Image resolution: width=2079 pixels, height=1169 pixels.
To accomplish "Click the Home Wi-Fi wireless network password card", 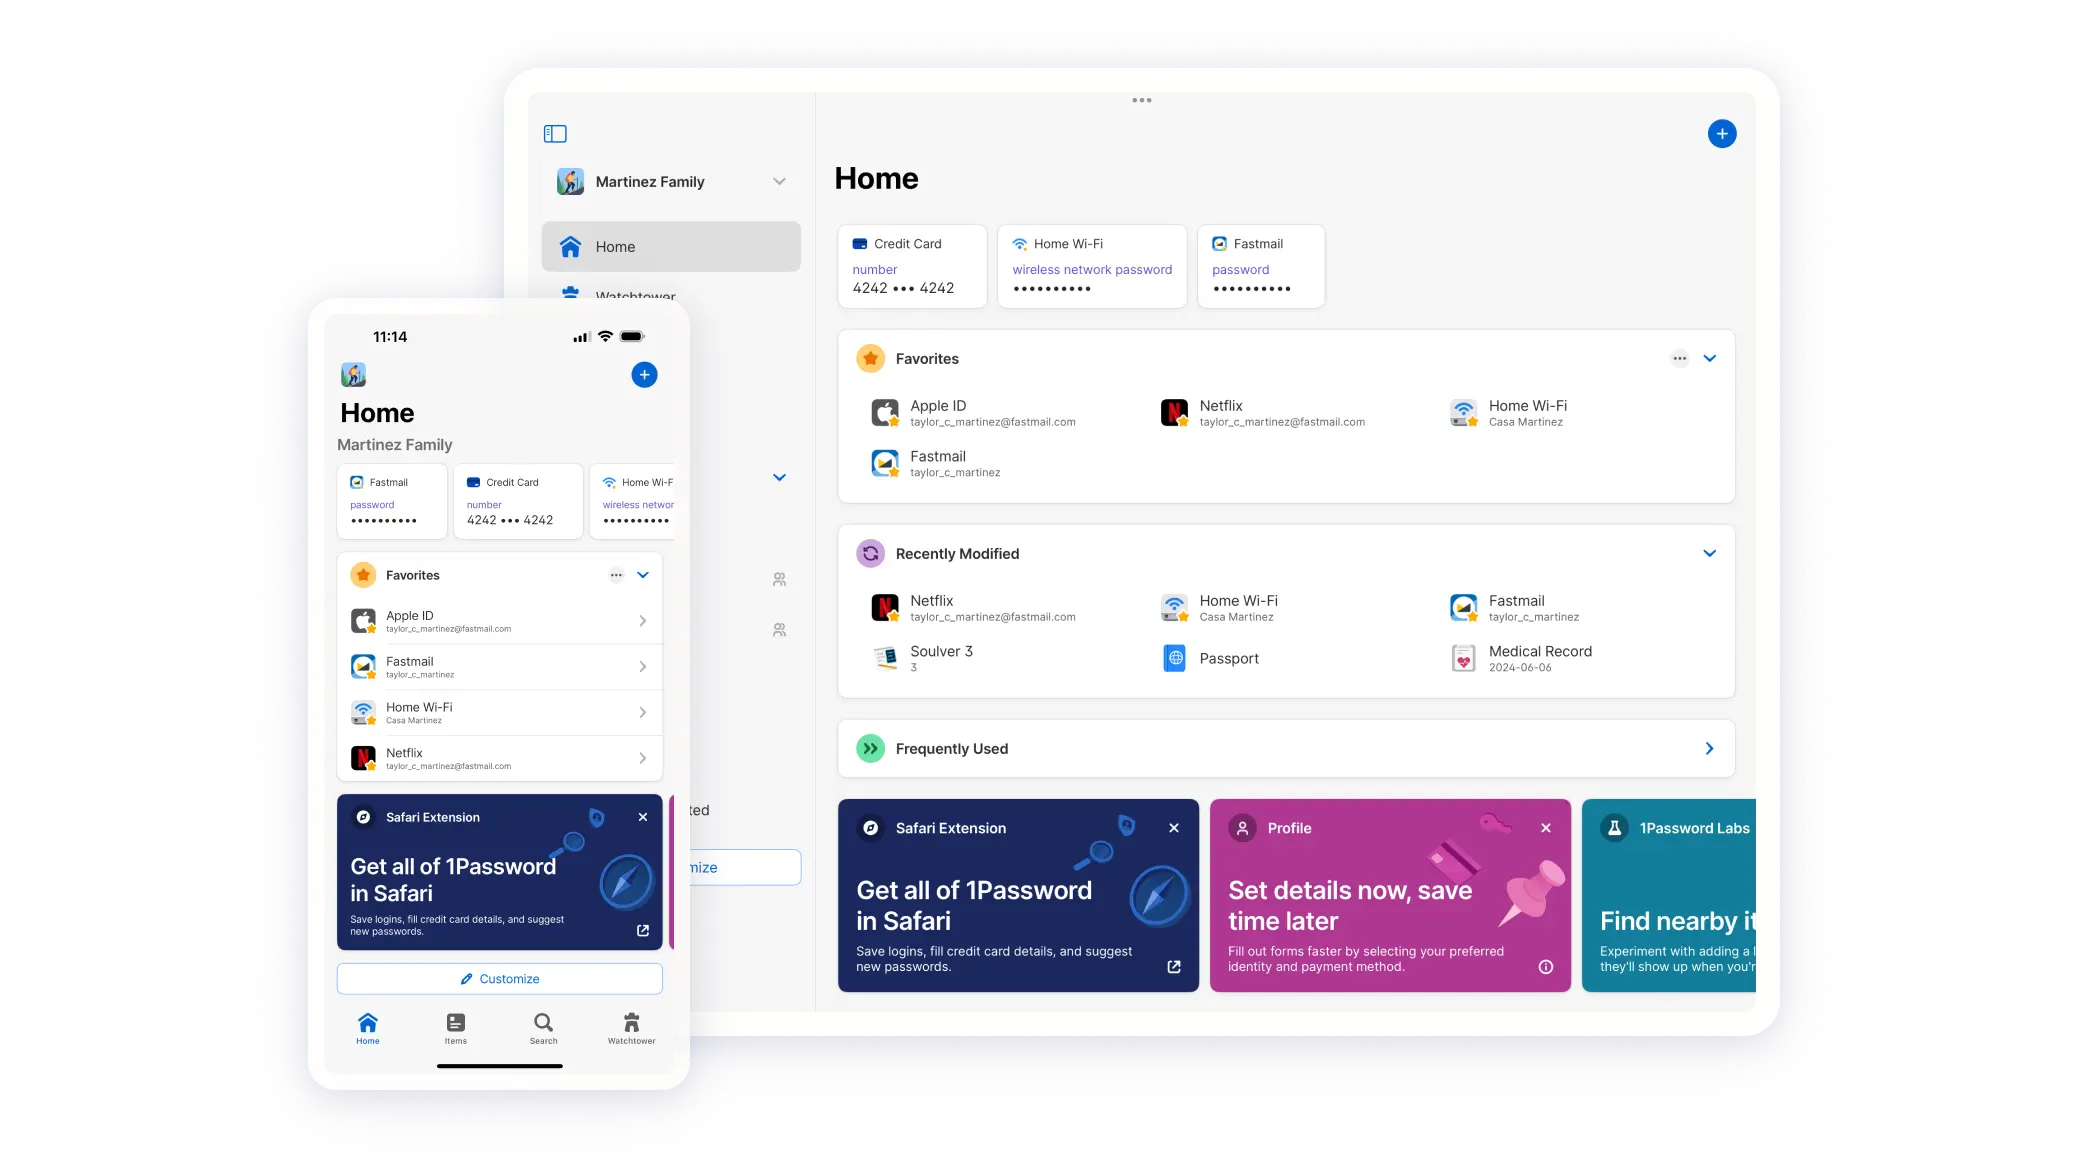I will (x=1091, y=265).
